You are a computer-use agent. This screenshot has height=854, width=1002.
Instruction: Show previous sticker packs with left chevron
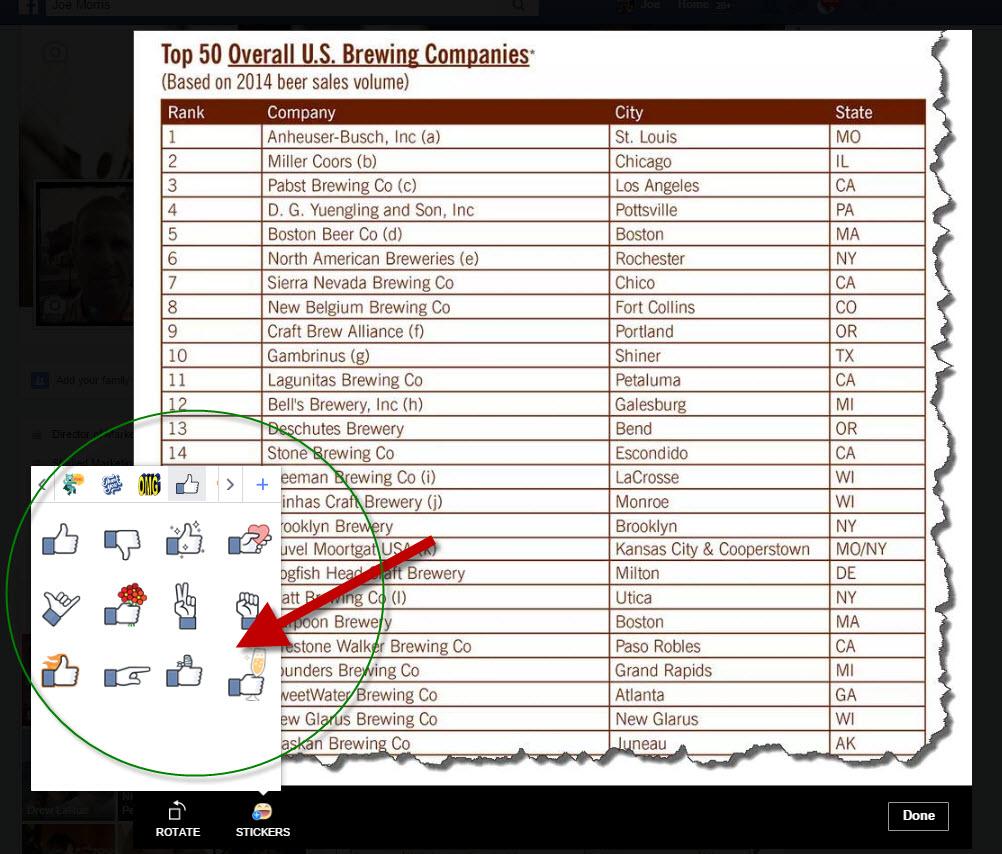click(x=42, y=485)
